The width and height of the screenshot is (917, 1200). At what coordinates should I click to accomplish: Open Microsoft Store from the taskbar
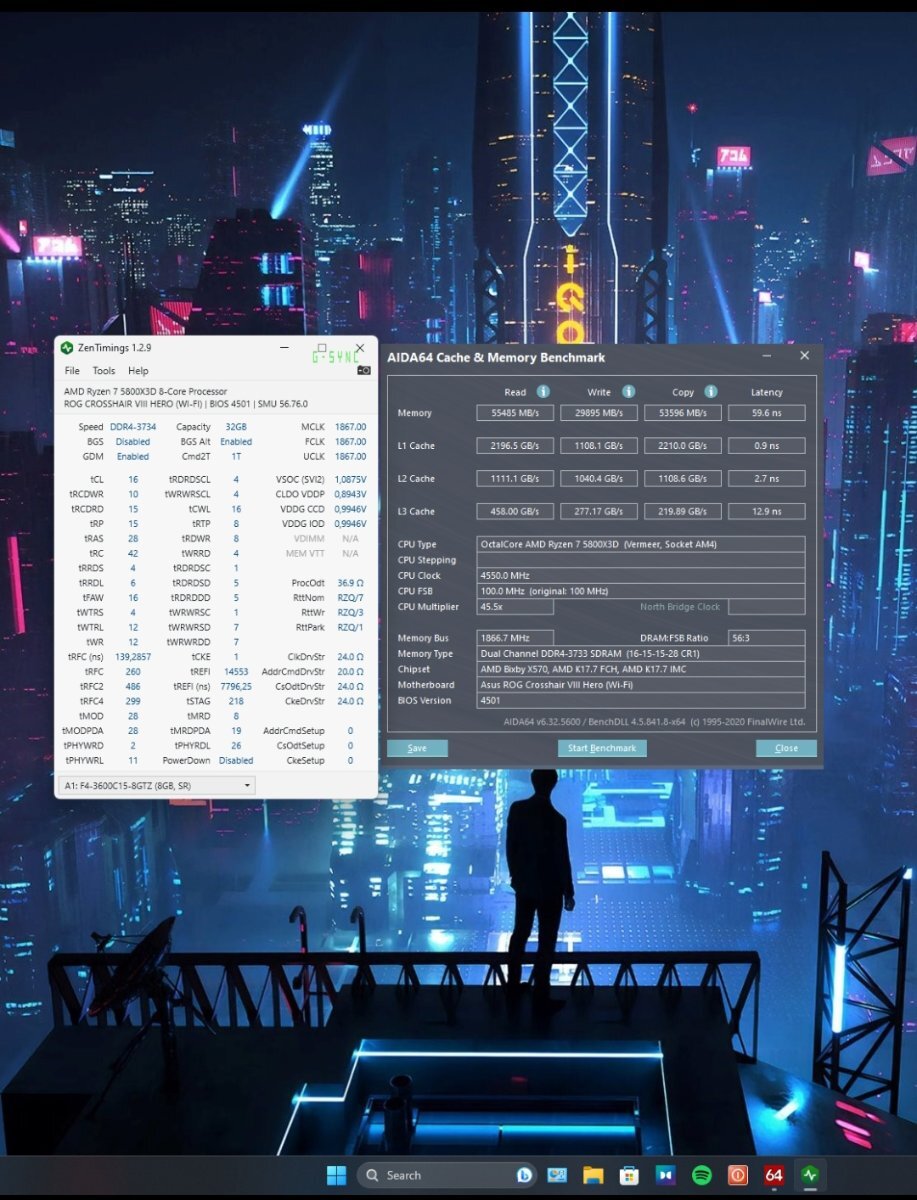[x=629, y=1175]
